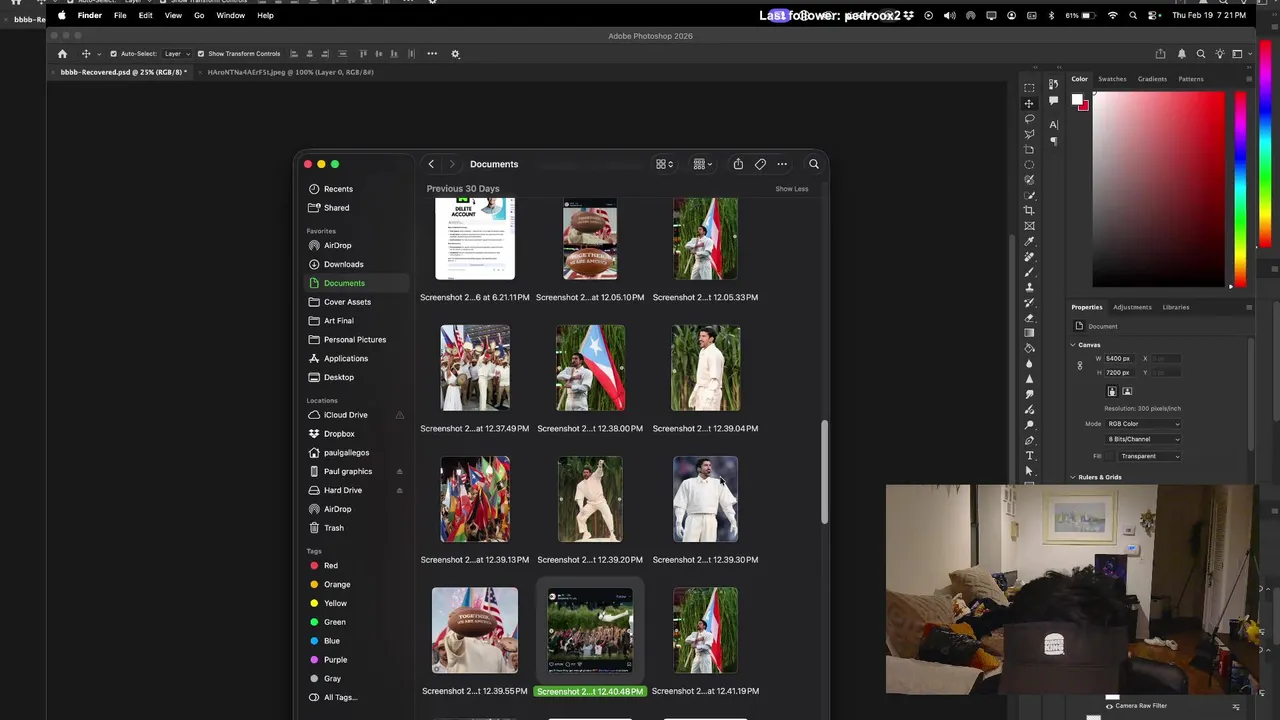Open the Transparent fill dropdown
Viewport: 1280px width, 720px height.
[x=1150, y=456]
